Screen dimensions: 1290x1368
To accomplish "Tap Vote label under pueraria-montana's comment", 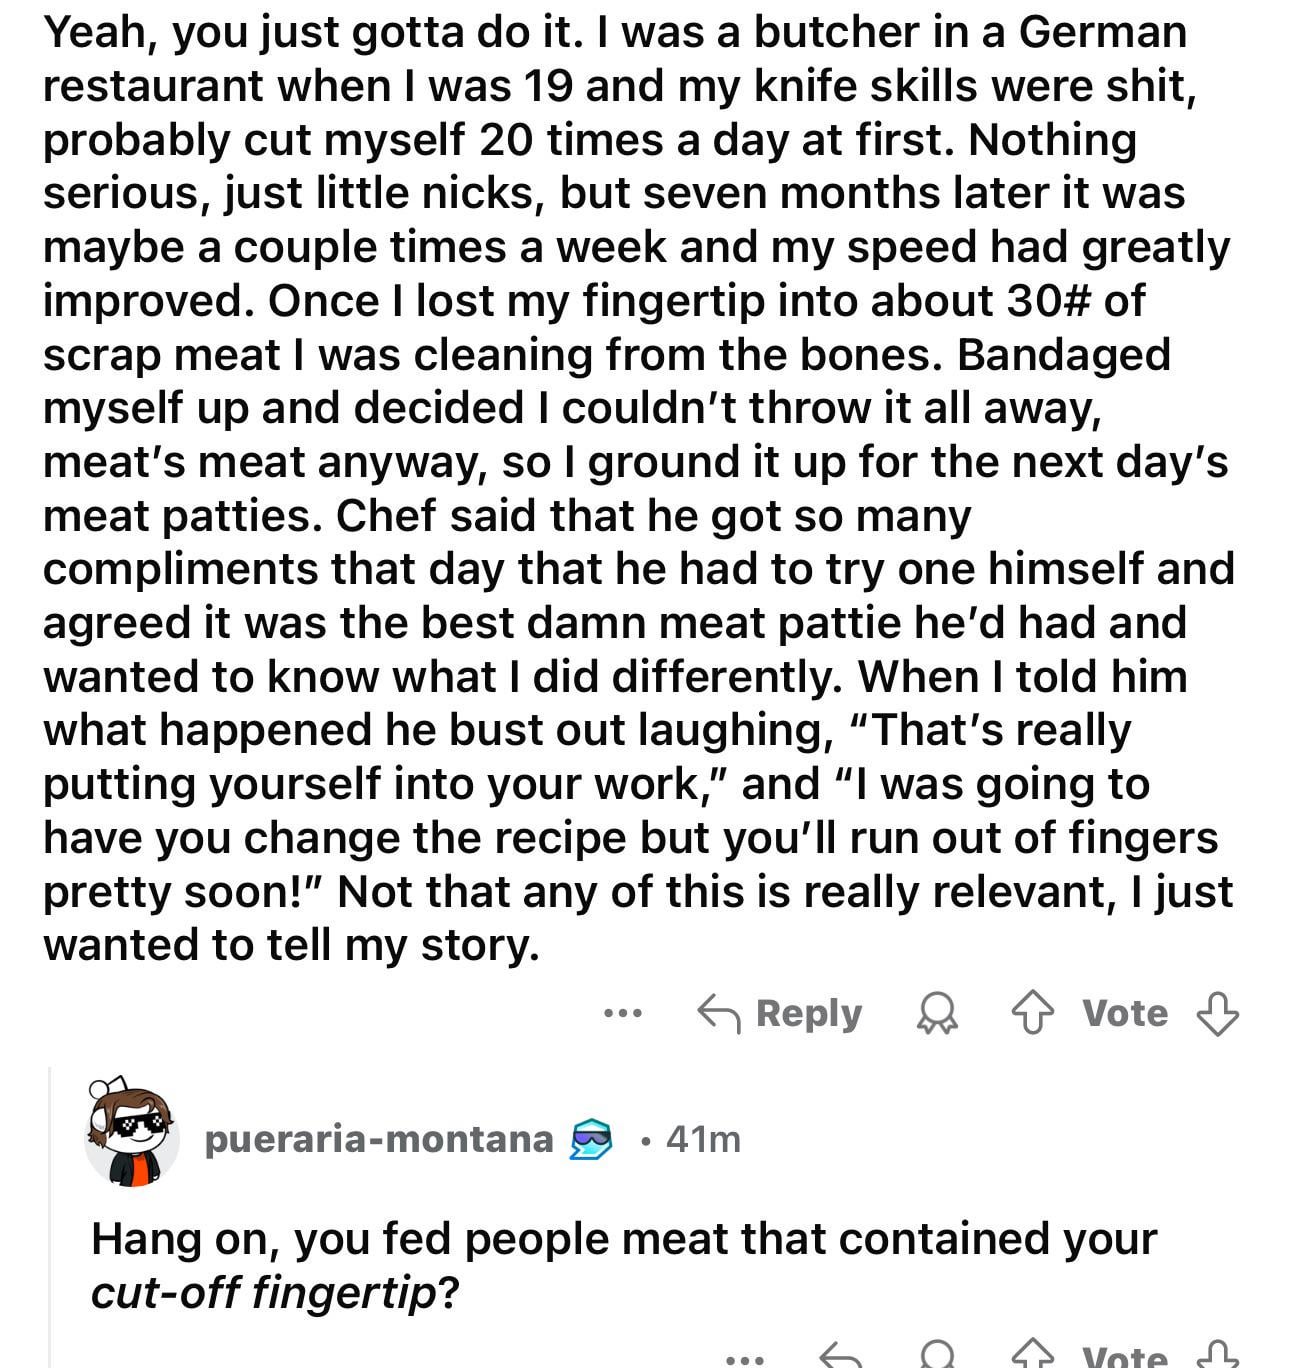I will (1125, 1357).
